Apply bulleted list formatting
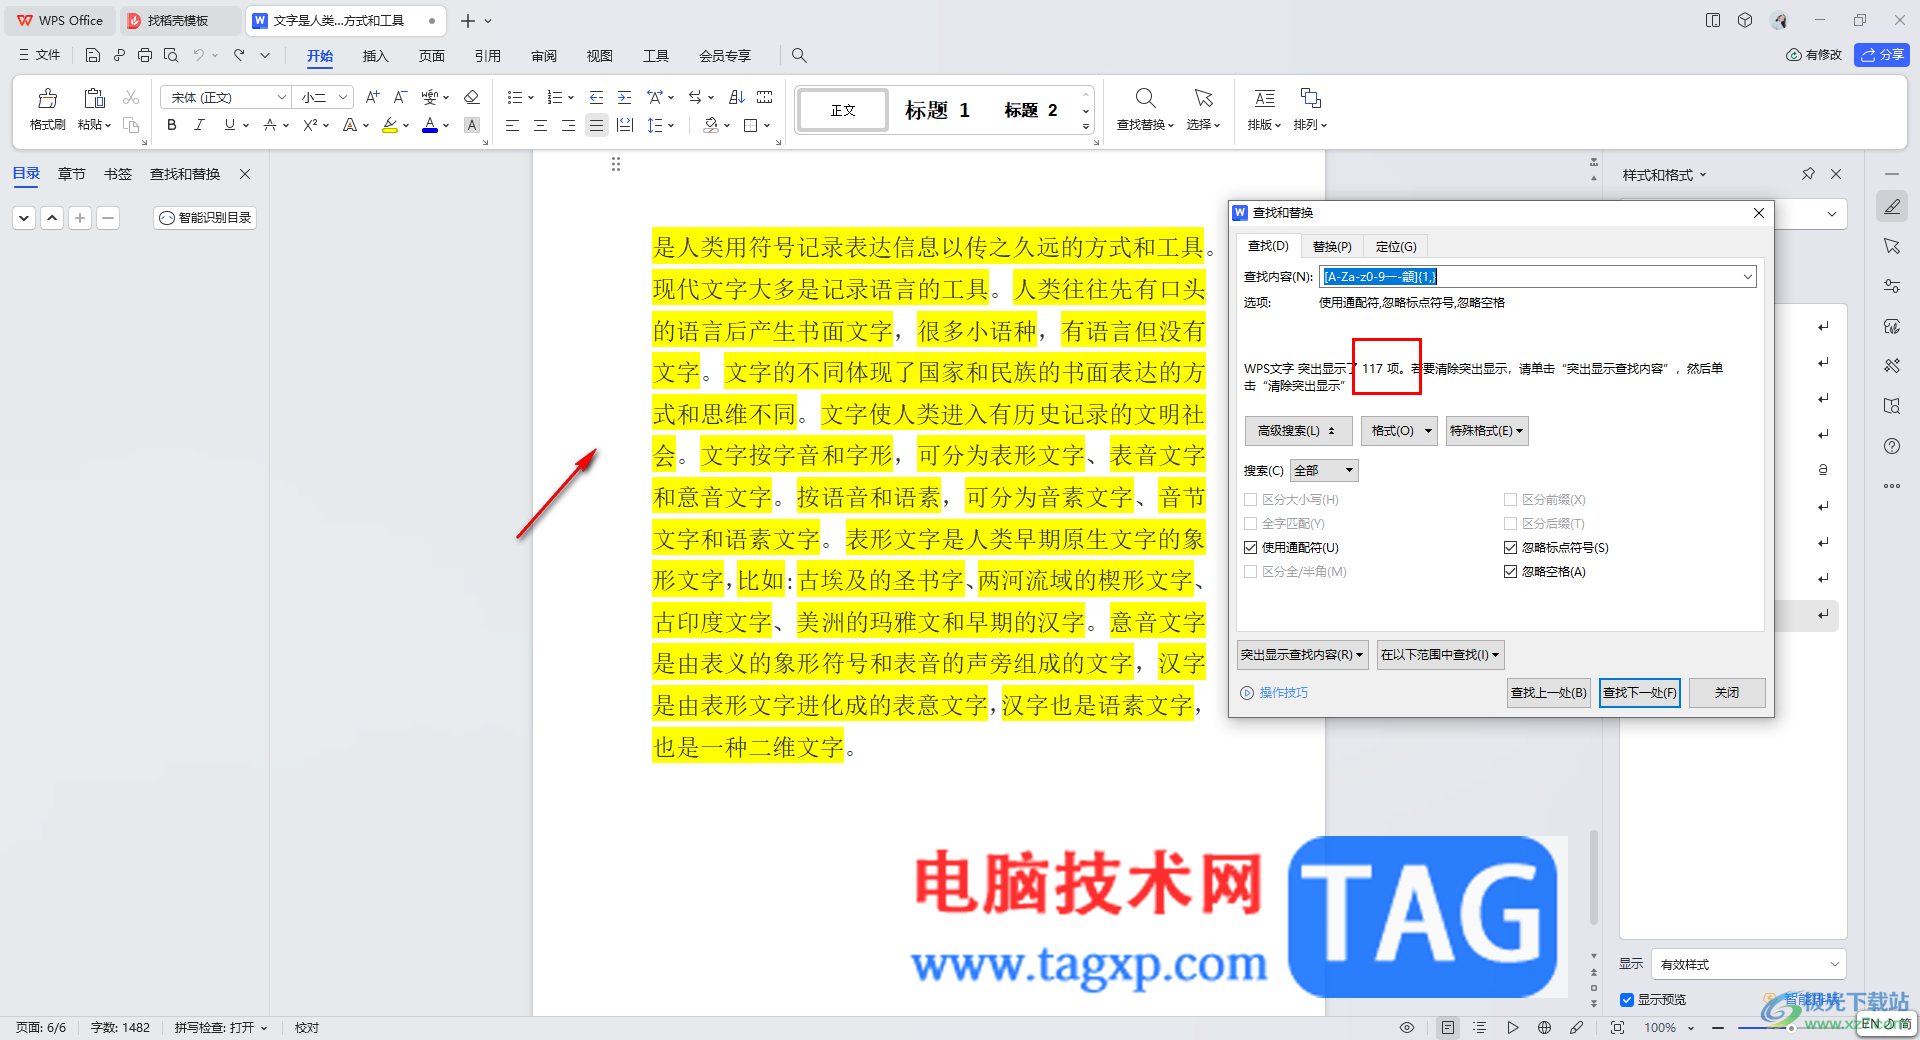The height and width of the screenshot is (1040, 1920). click(514, 97)
